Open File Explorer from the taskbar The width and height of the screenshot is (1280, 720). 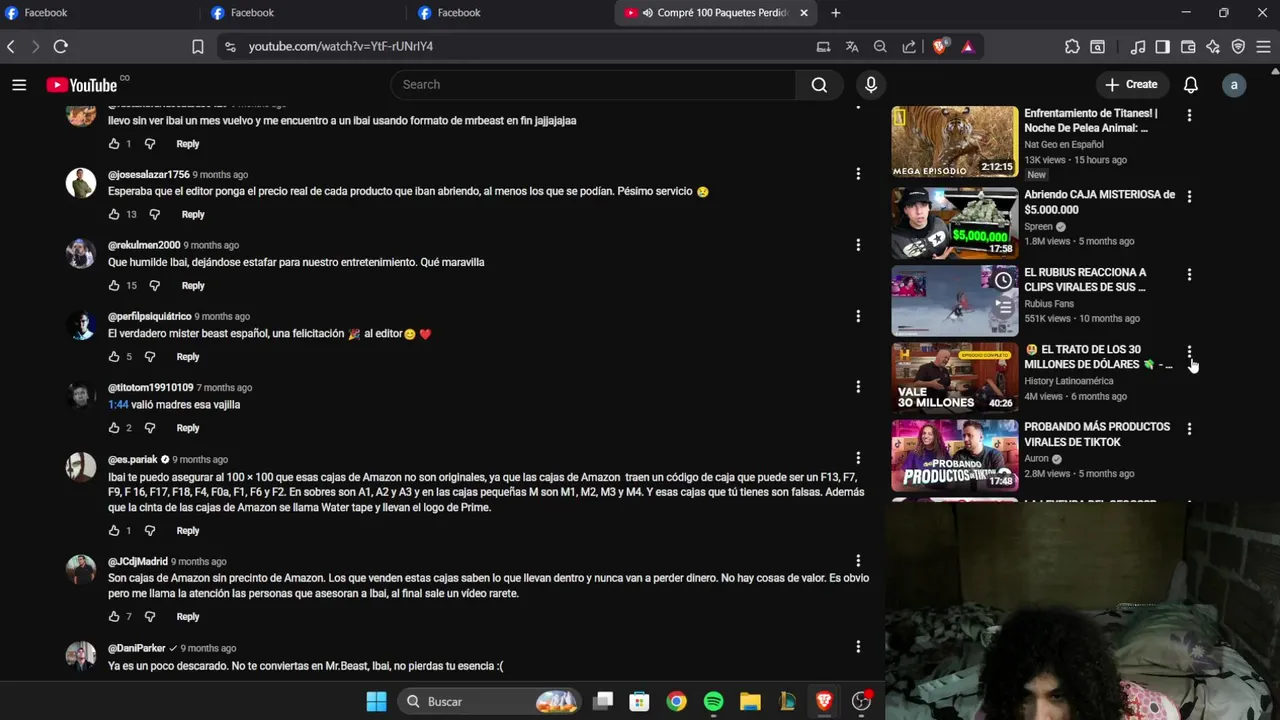point(750,701)
